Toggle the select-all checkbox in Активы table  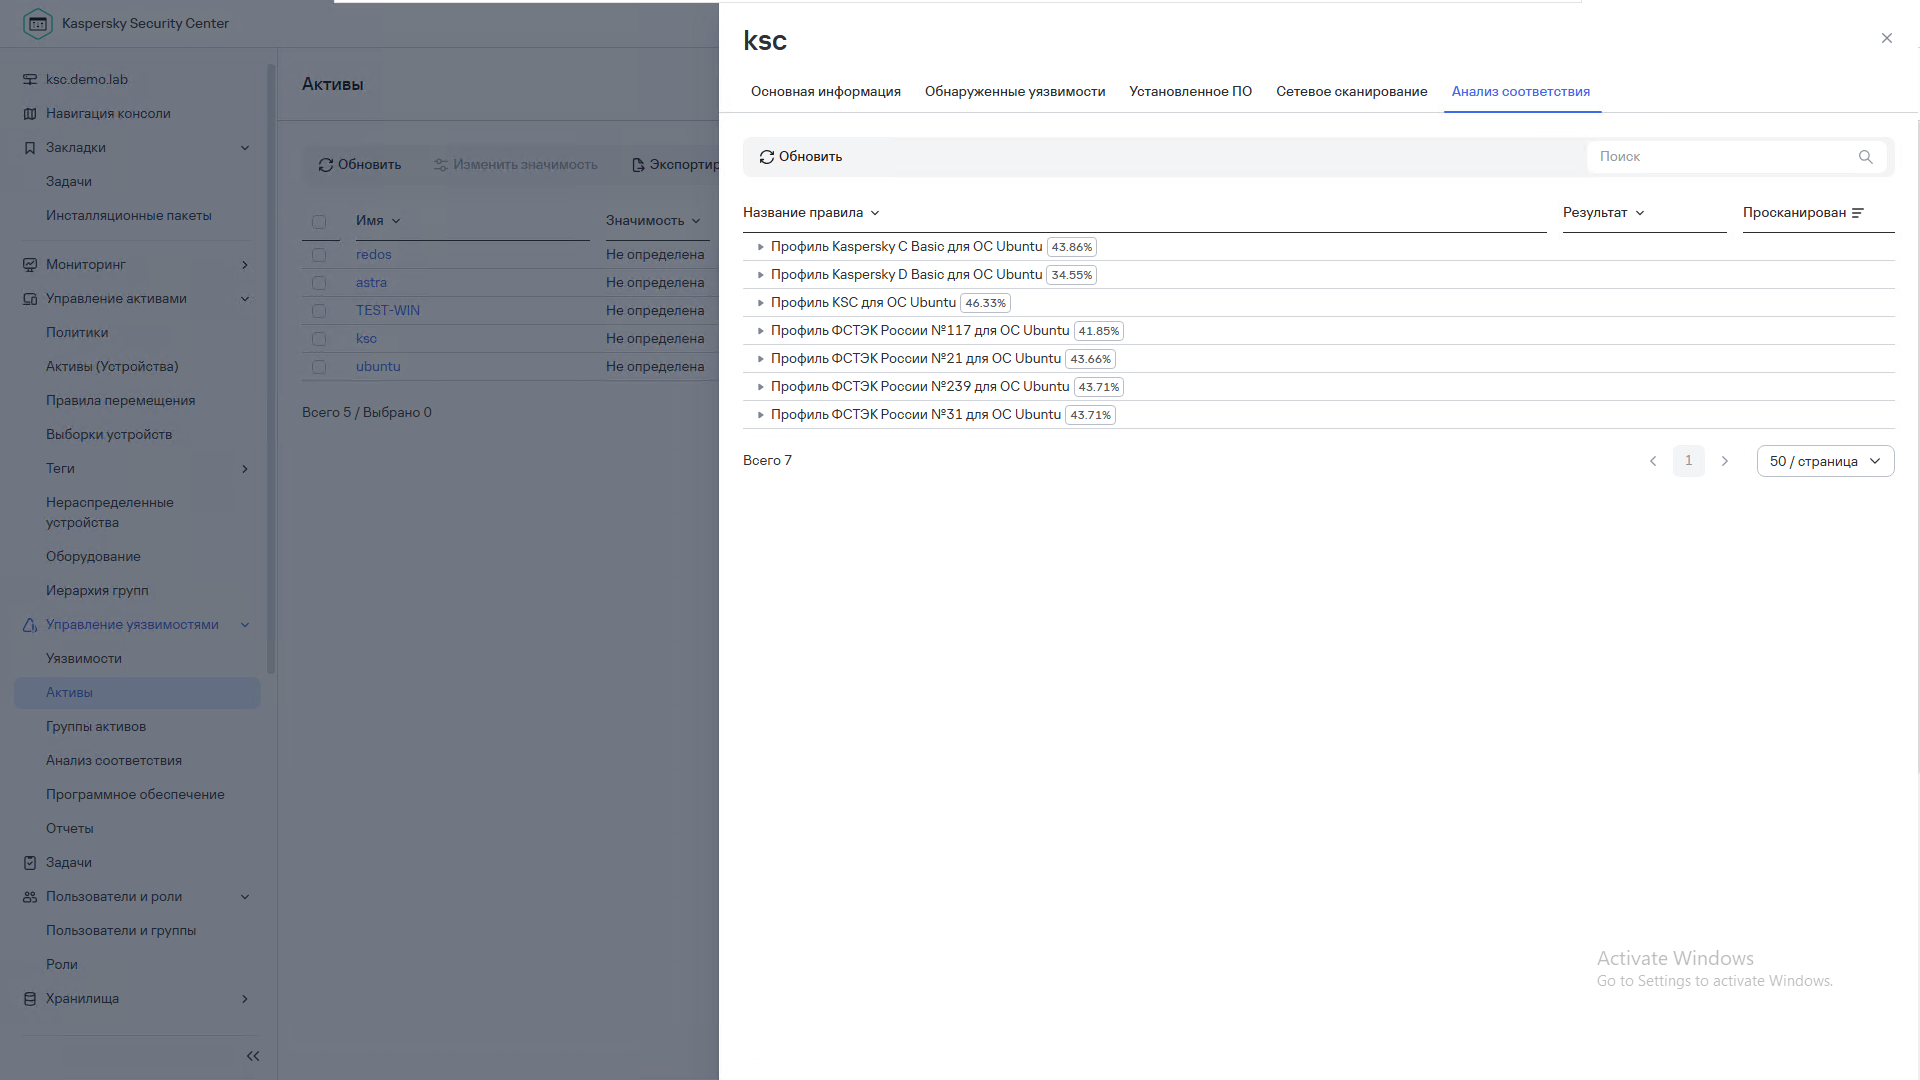(319, 222)
